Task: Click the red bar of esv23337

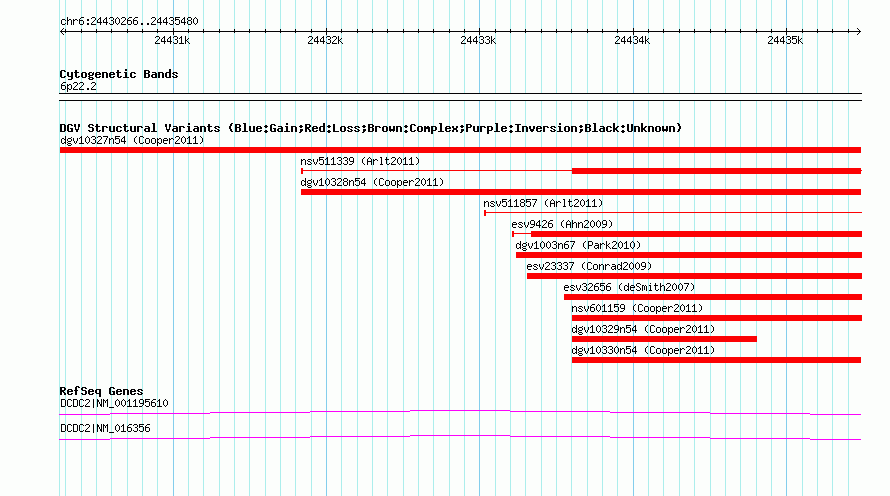Action: click(x=694, y=276)
